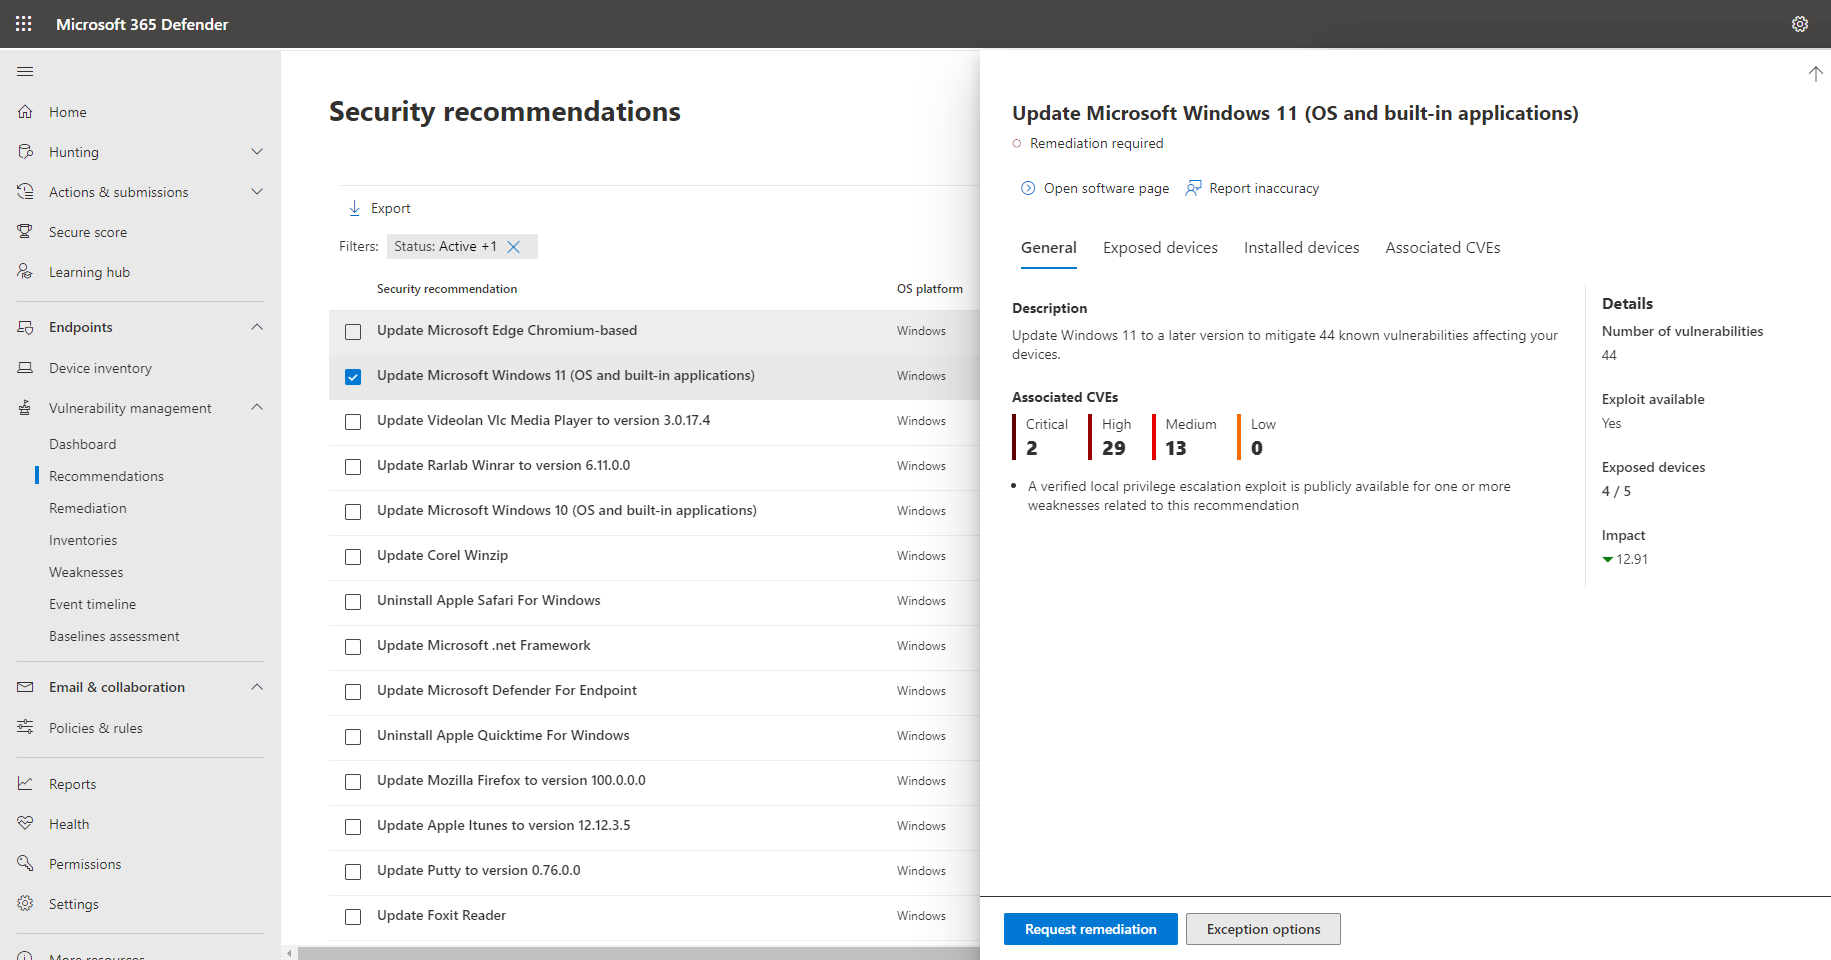
Task: Click the Reports chart icon
Action: (25, 784)
